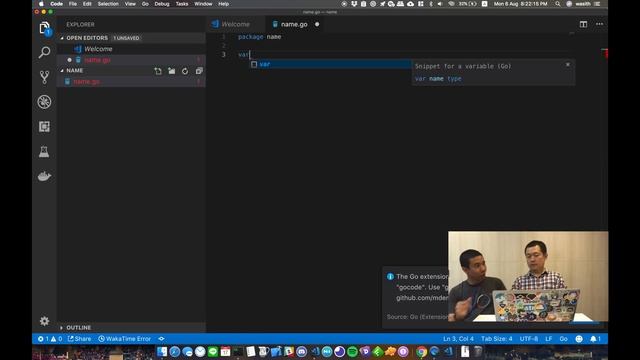Open the editor More Actions menu
640x360 pixels.
coord(599,24)
